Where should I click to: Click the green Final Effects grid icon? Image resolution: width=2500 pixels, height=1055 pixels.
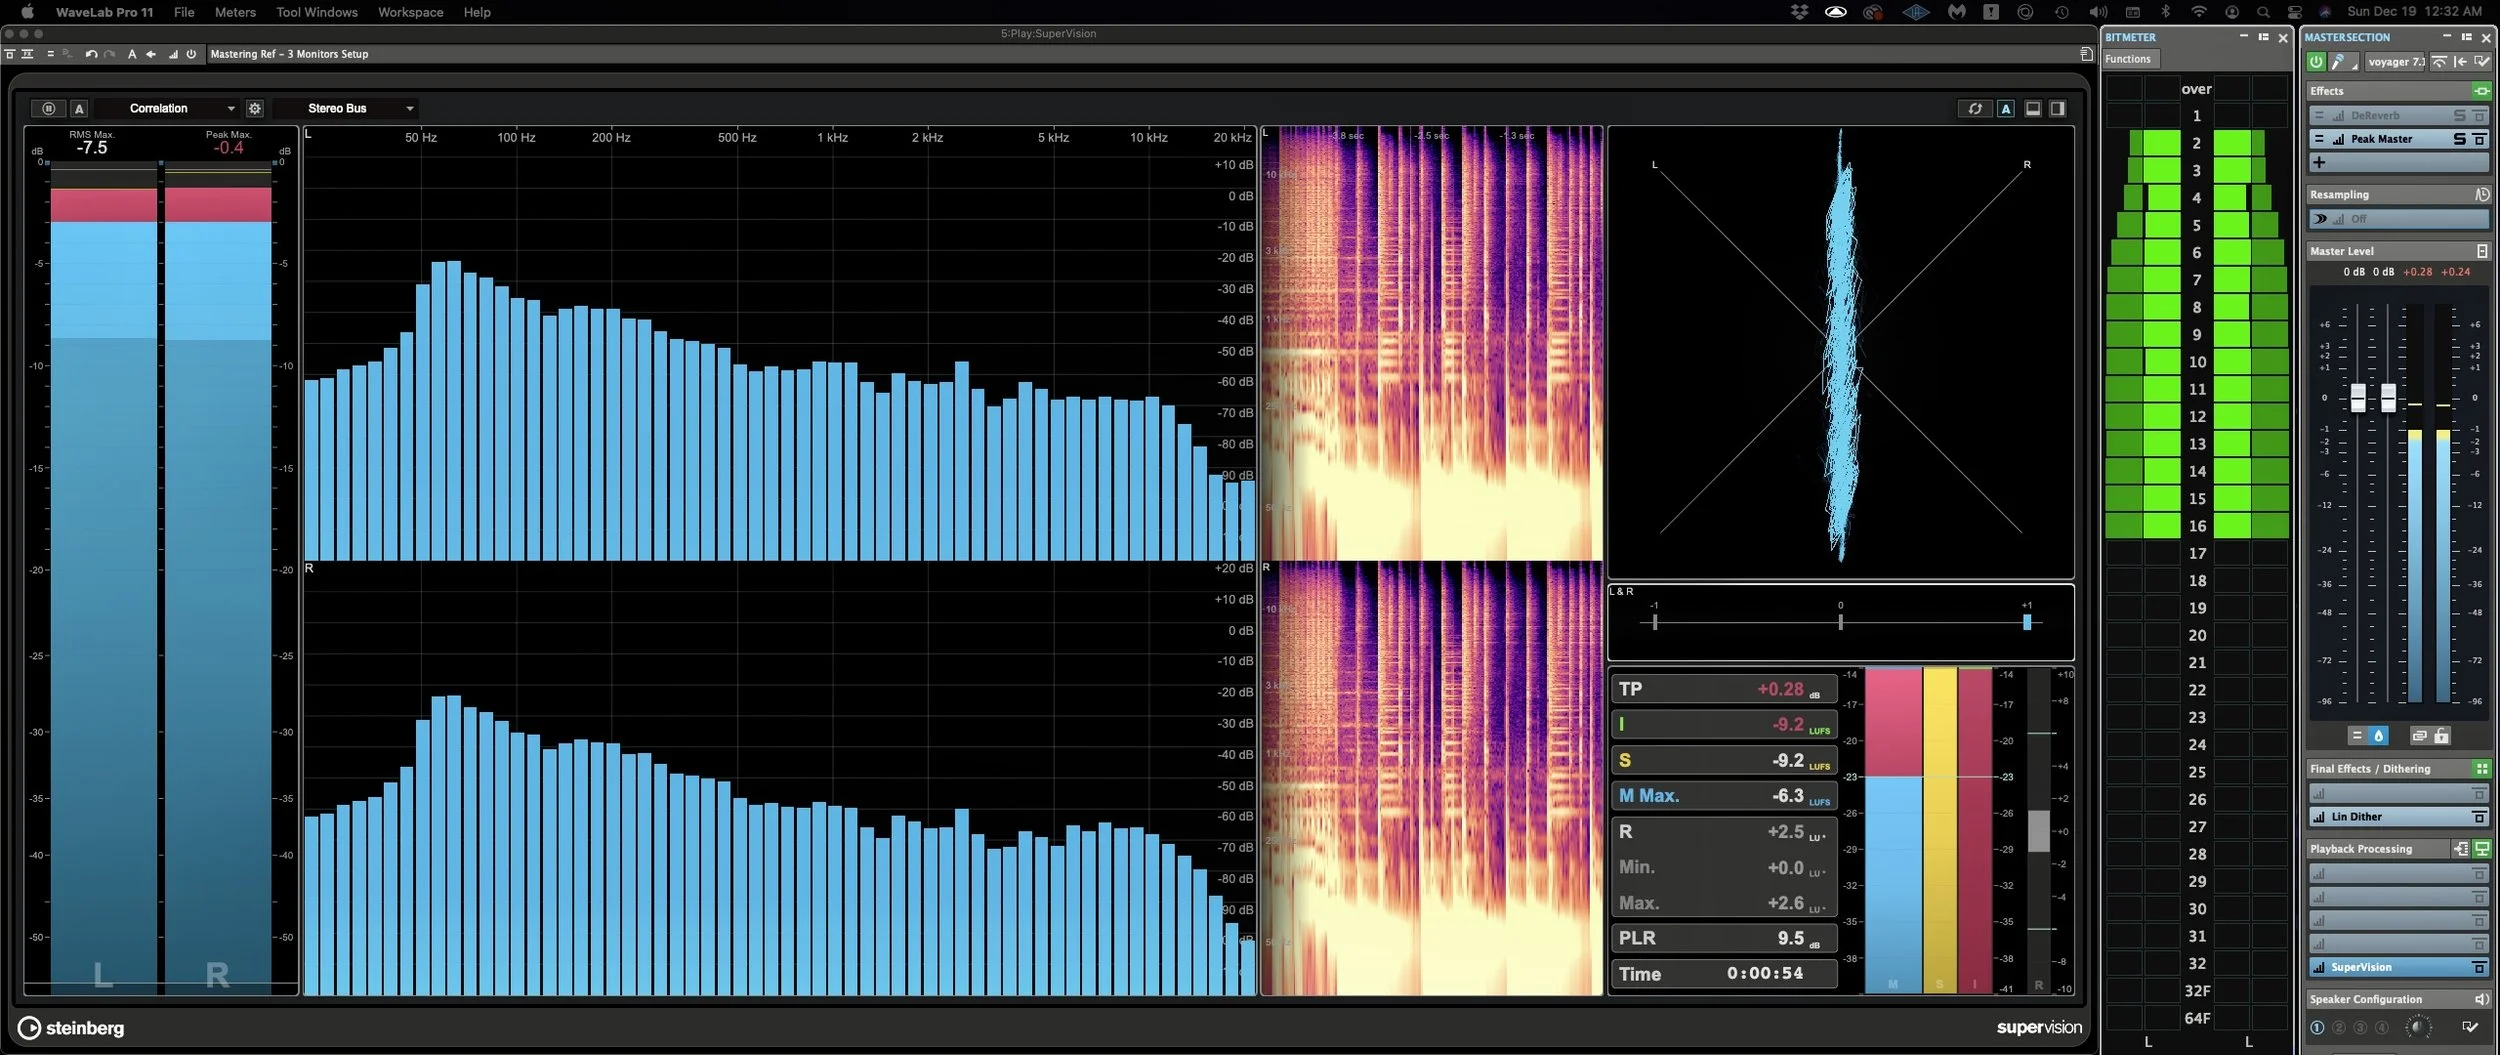(2481, 769)
